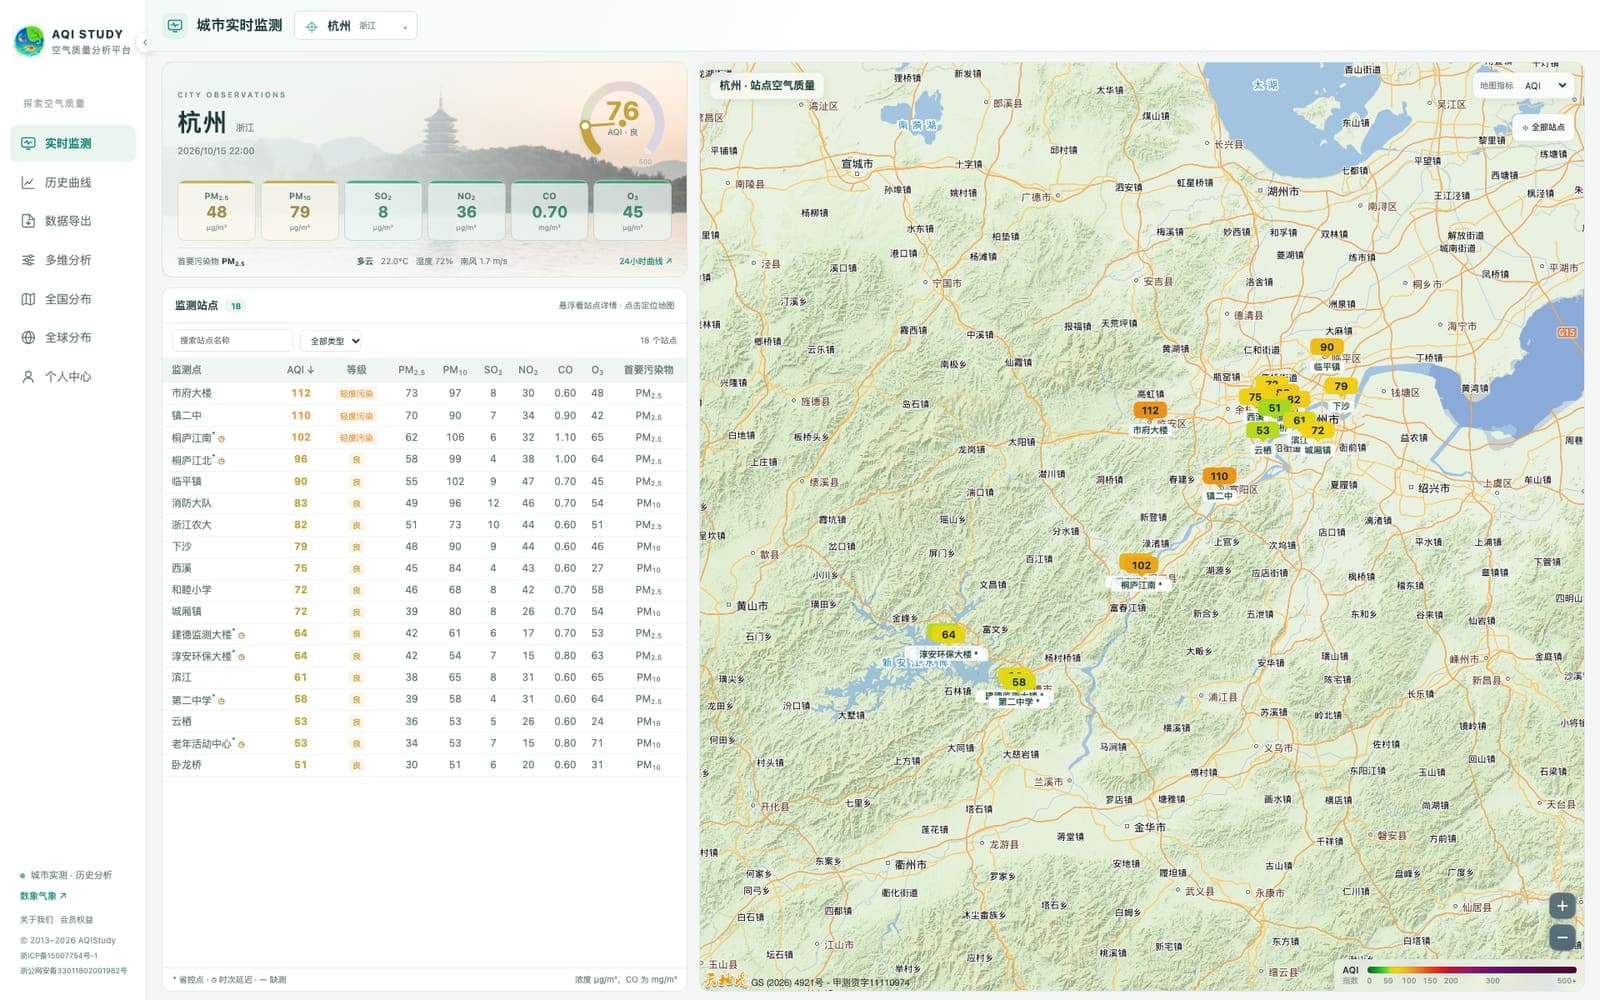
Task: Zoom in the map with plus button
Action: pos(1562,906)
